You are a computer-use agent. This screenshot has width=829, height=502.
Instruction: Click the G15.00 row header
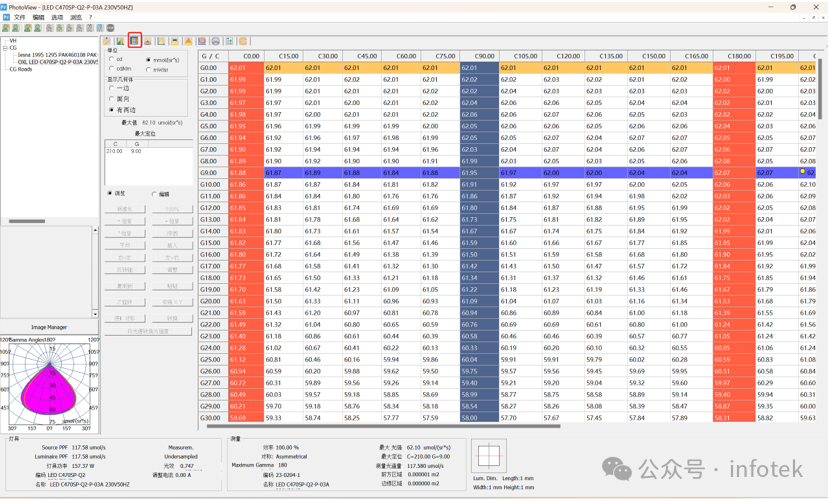(x=214, y=243)
